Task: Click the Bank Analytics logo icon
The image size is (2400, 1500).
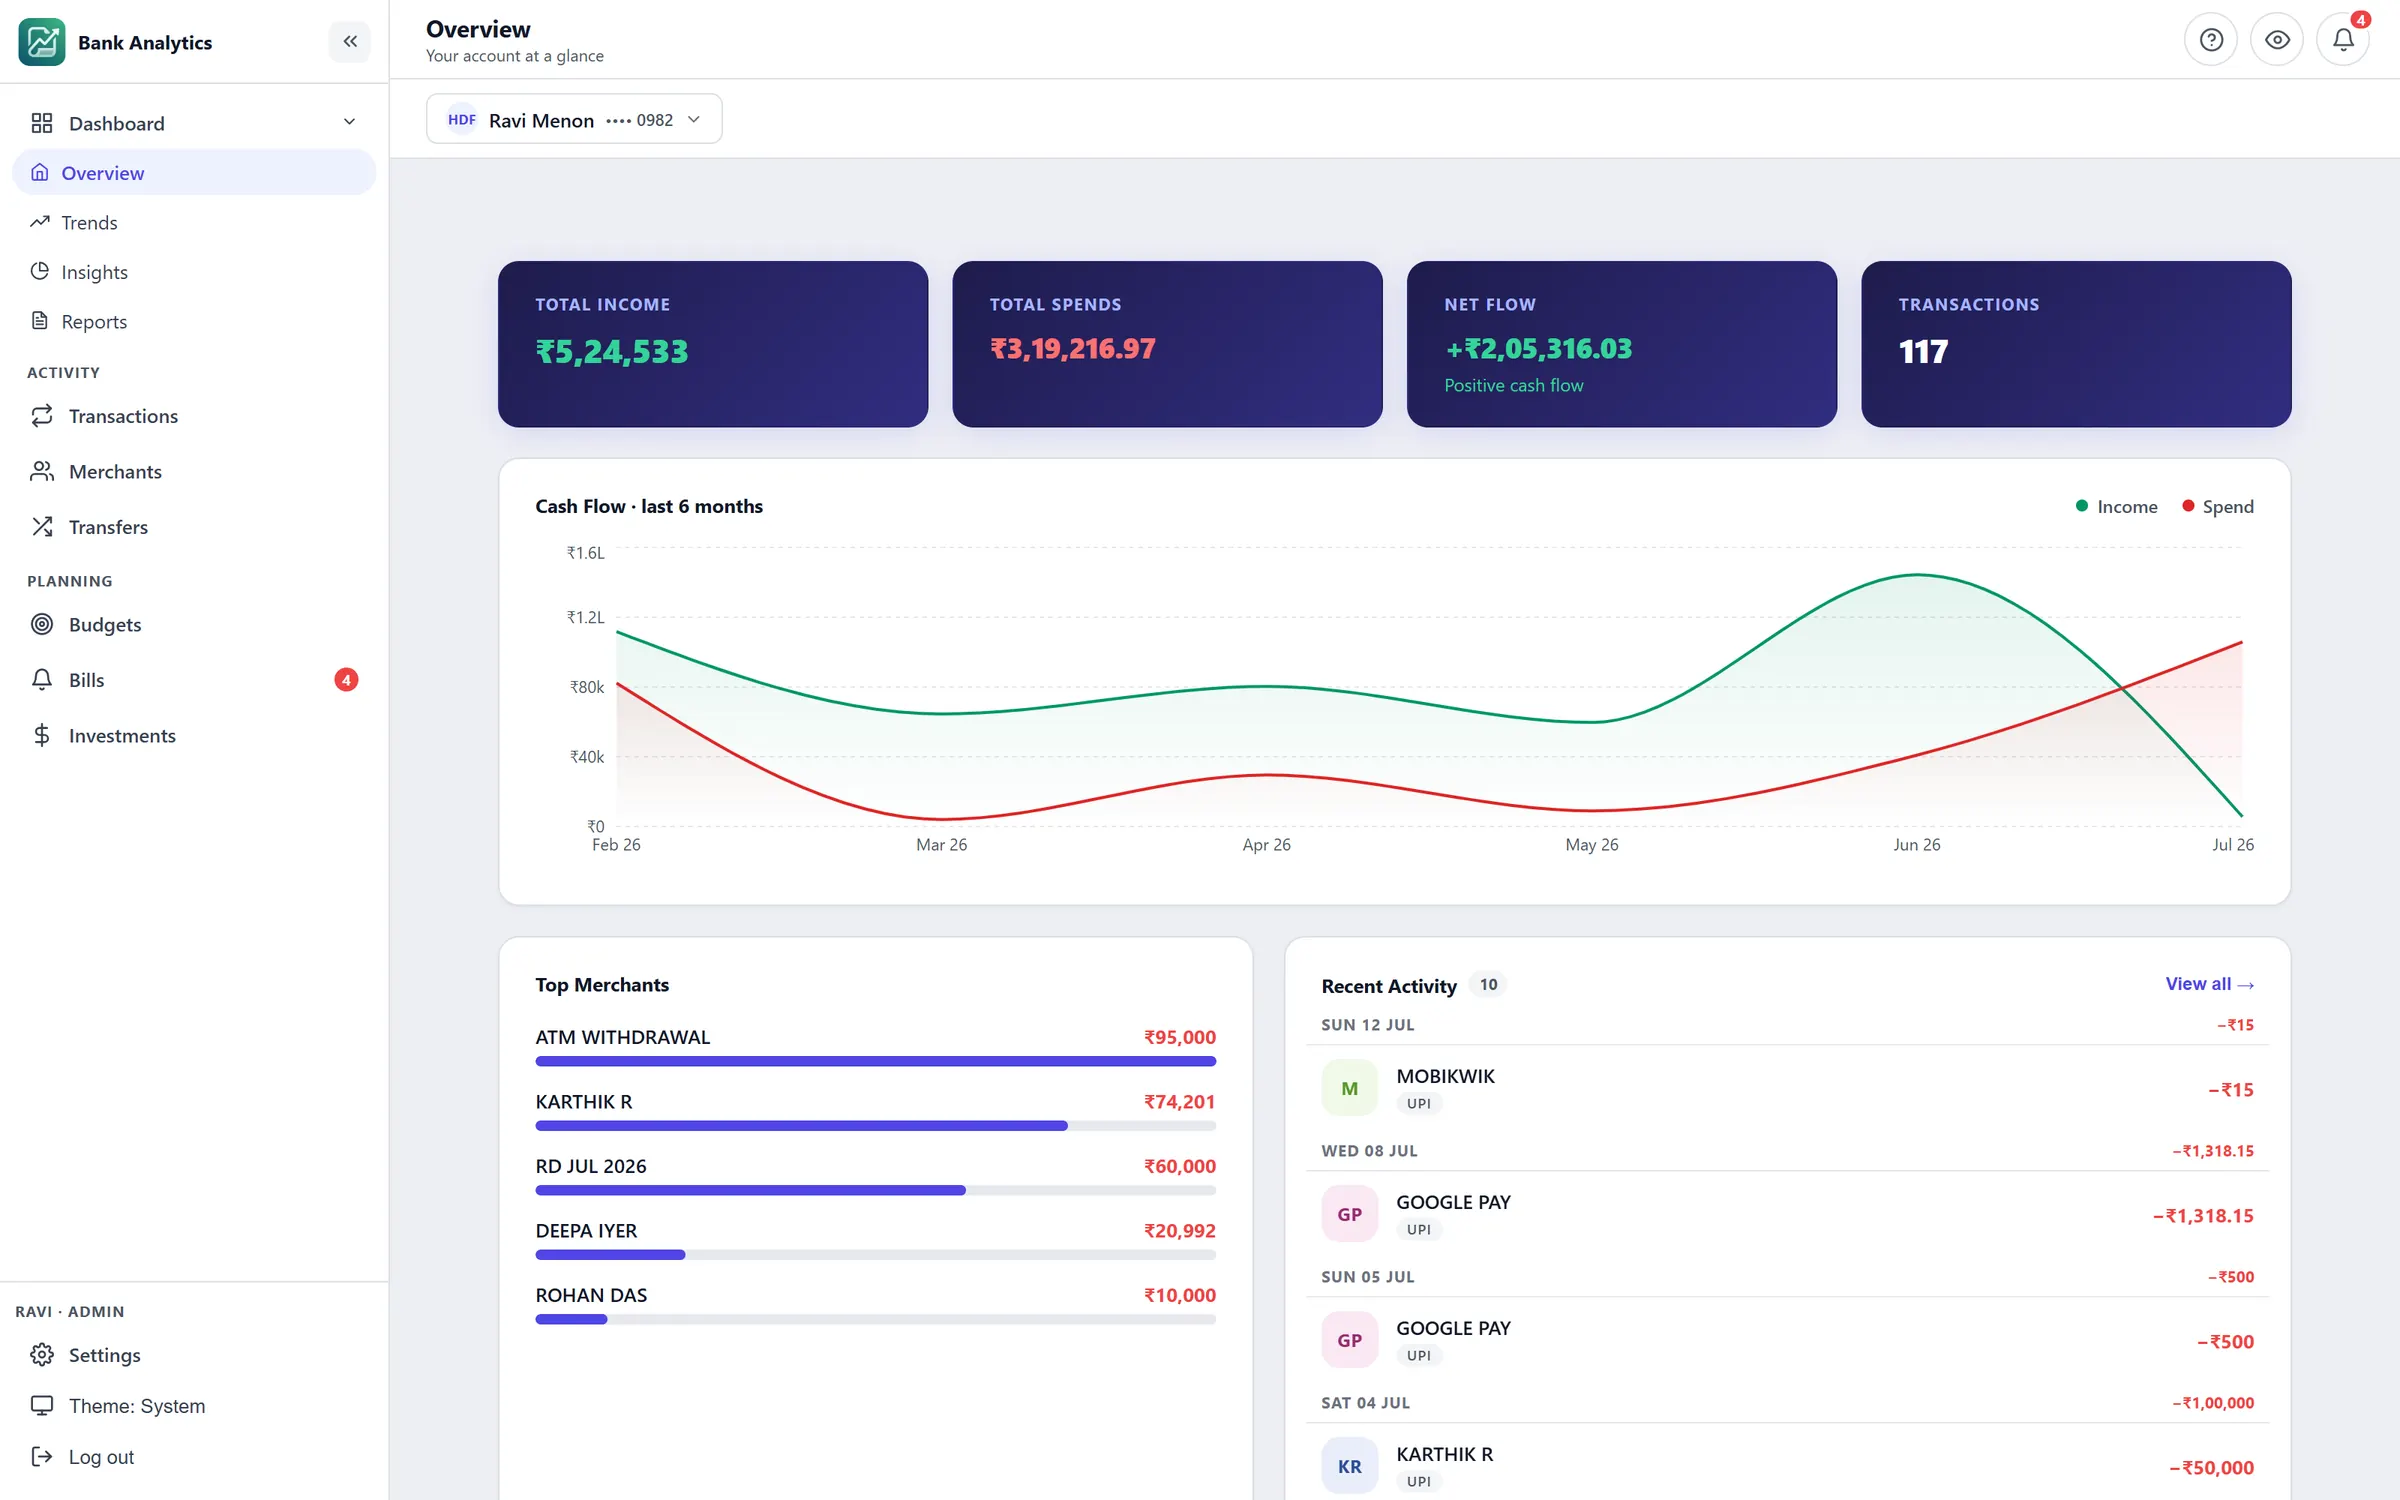Action: tap(42, 42)
